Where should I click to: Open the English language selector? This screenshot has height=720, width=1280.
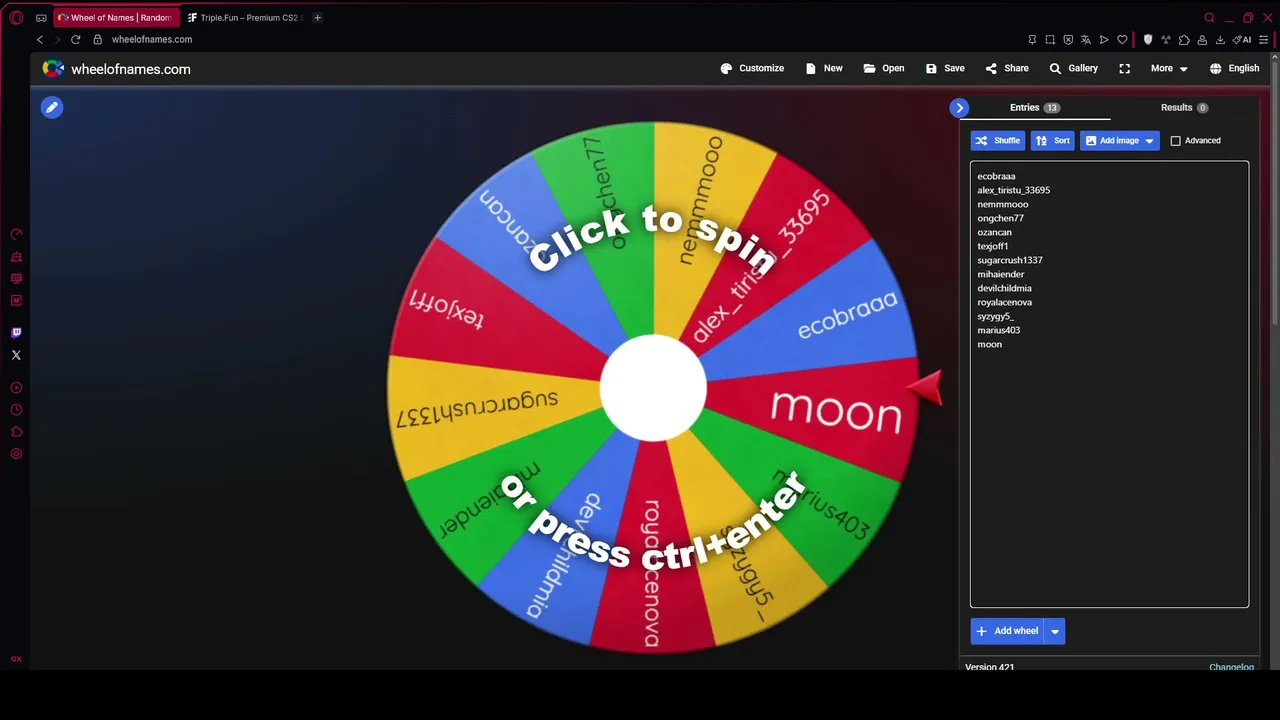(x=1234, y=68)
